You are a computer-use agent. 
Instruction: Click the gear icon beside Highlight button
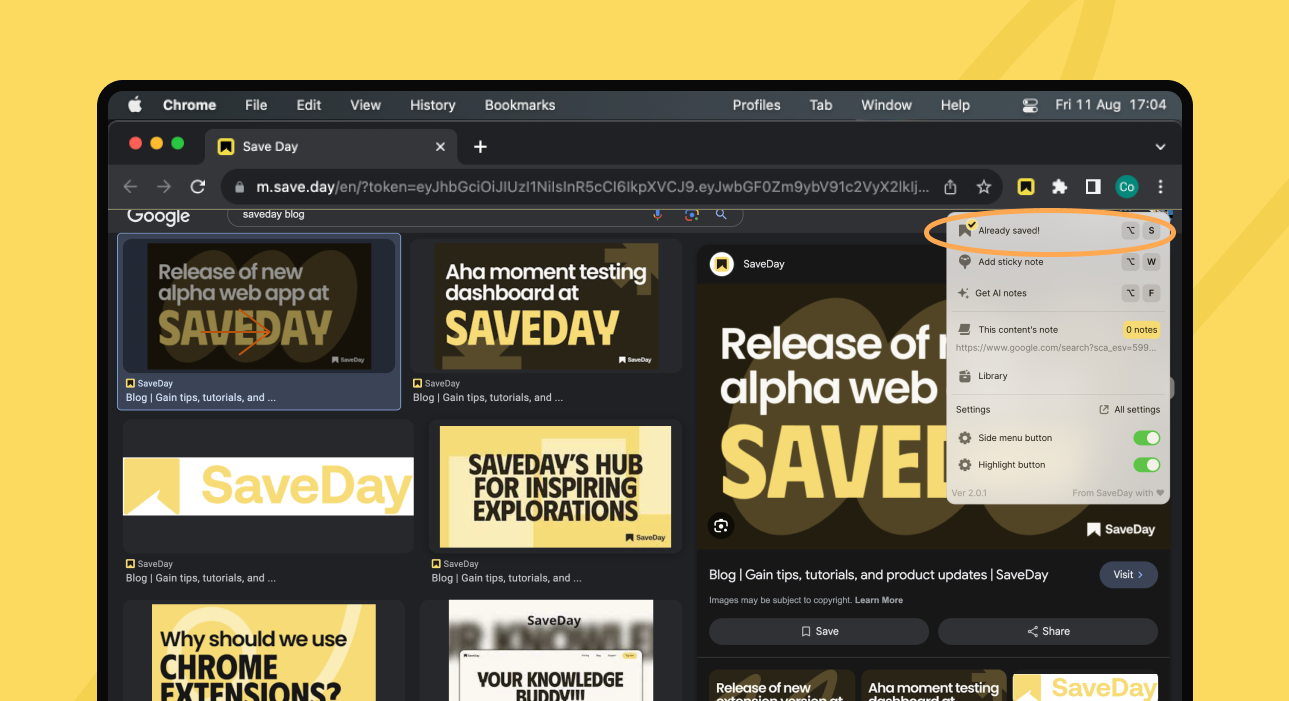(965, 465)
